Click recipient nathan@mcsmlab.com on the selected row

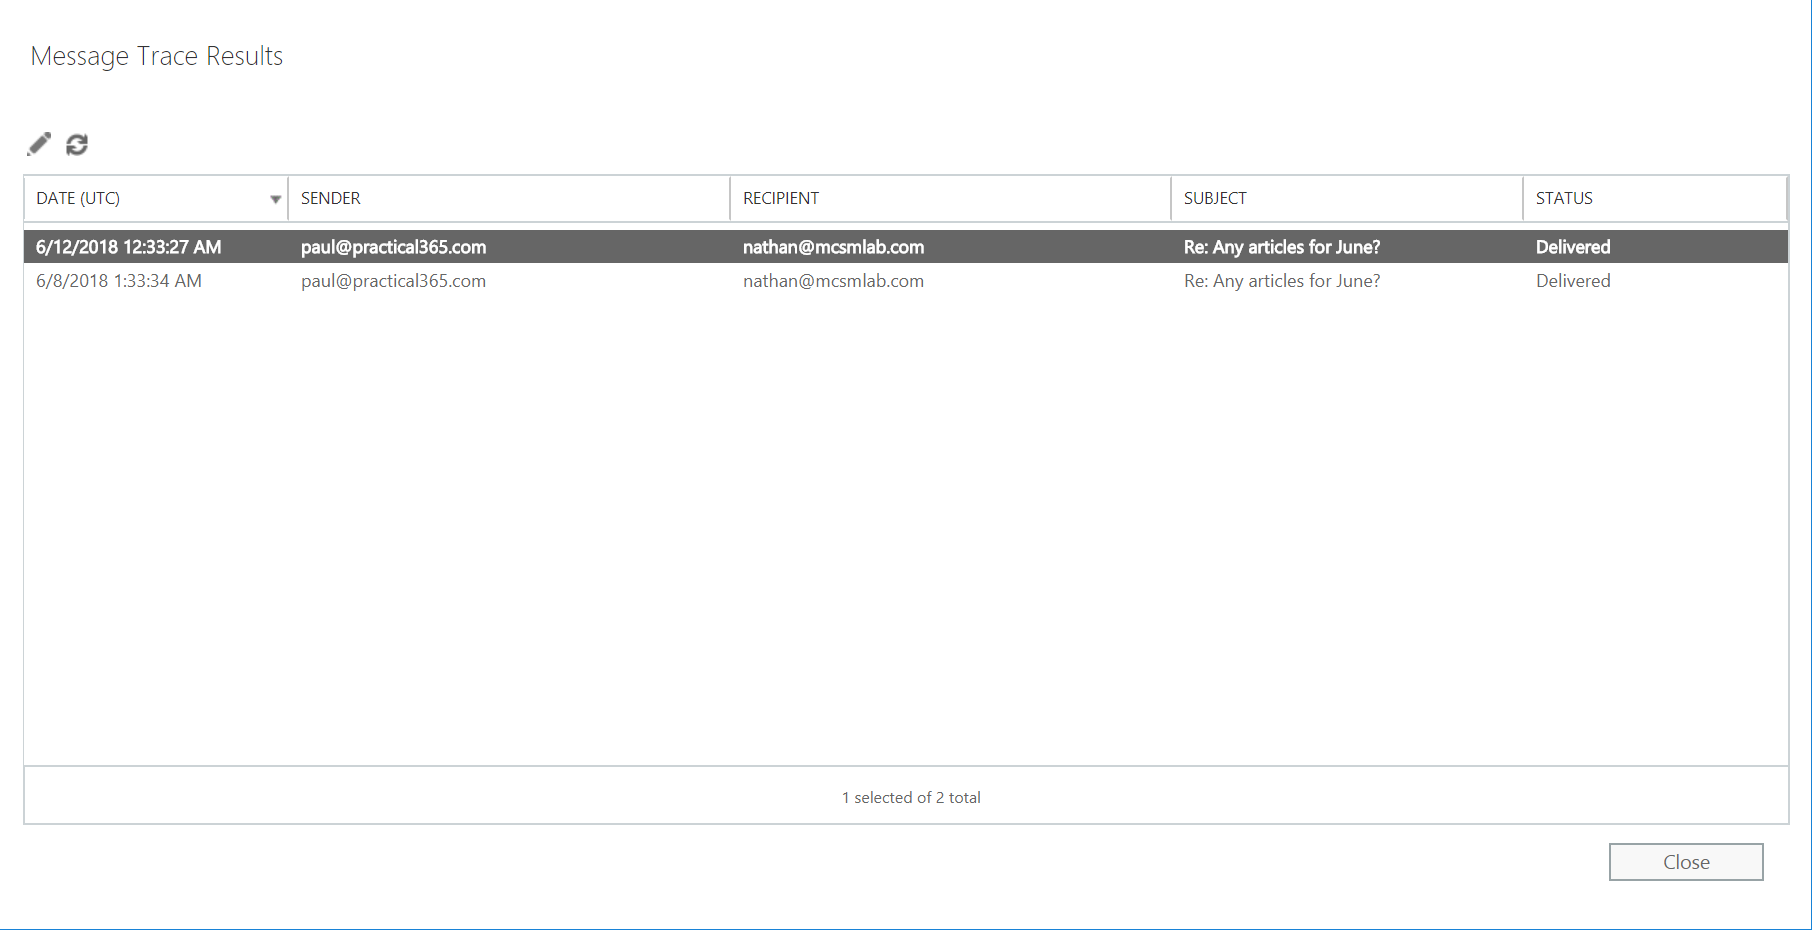(834, 246)
